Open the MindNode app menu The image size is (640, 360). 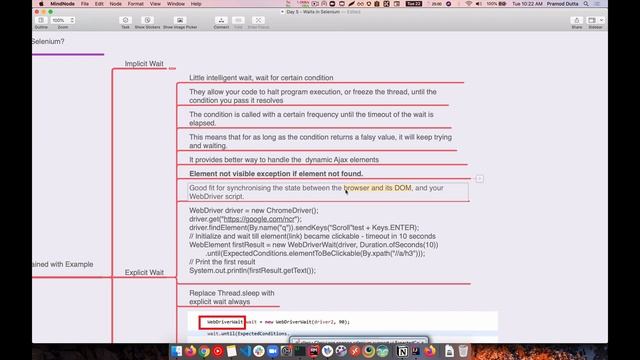pyautogui.click(x=62, y=4)
